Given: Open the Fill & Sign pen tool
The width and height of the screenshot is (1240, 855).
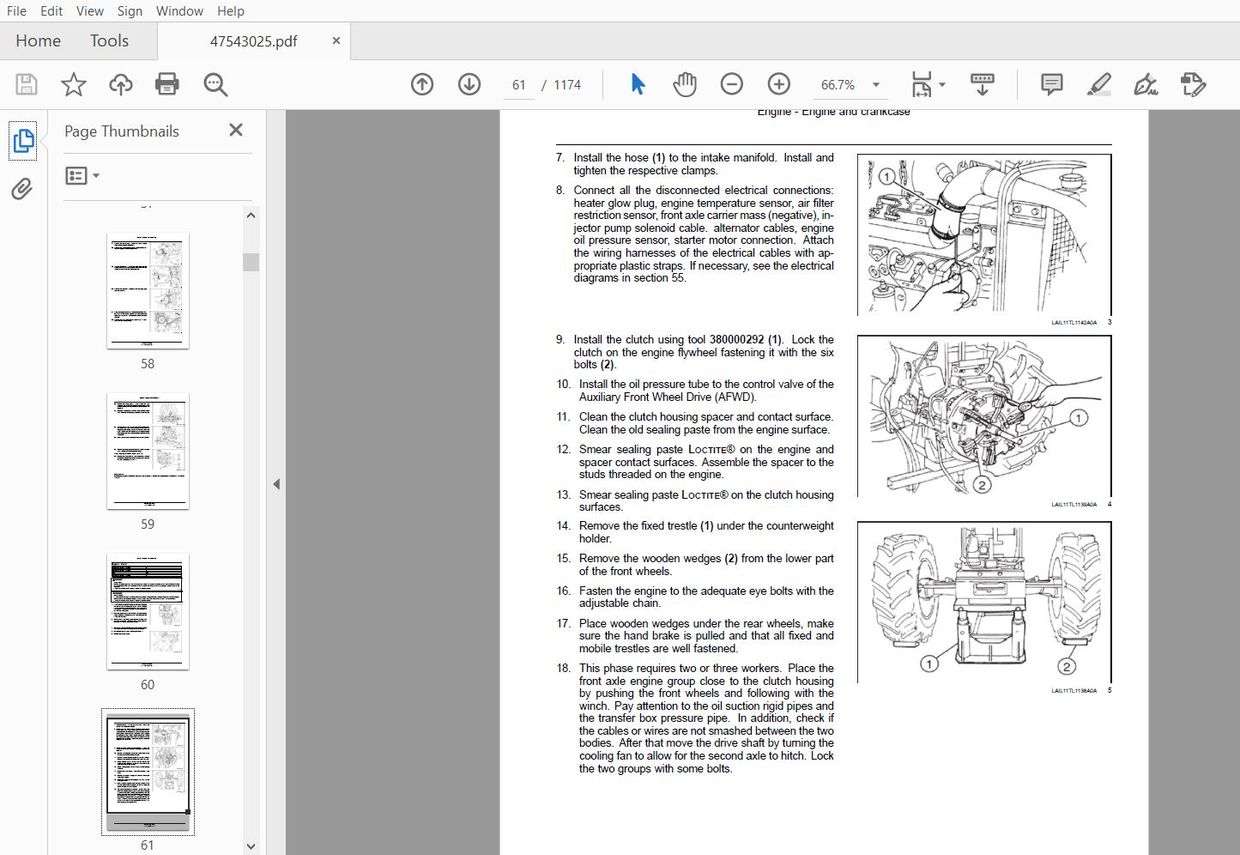Looking at the screenshot, I should point(1145,84).
